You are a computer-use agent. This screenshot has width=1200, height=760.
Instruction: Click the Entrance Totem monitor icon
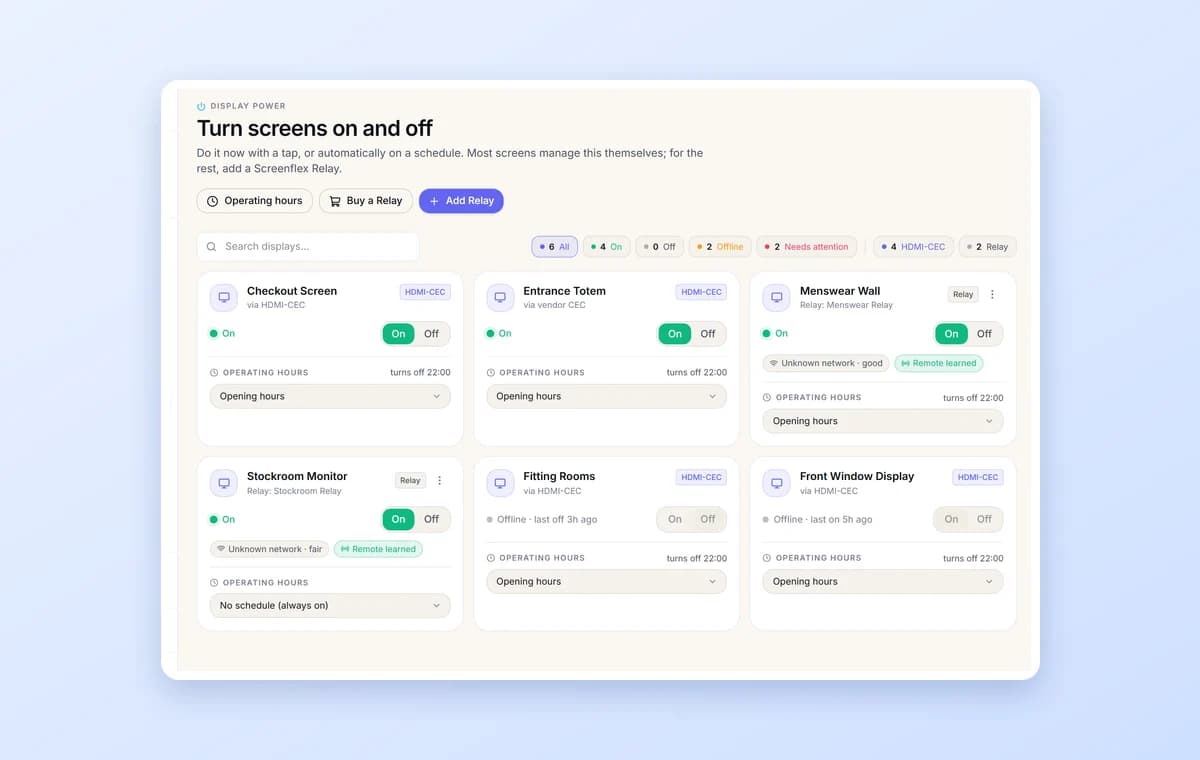[500, 297]
